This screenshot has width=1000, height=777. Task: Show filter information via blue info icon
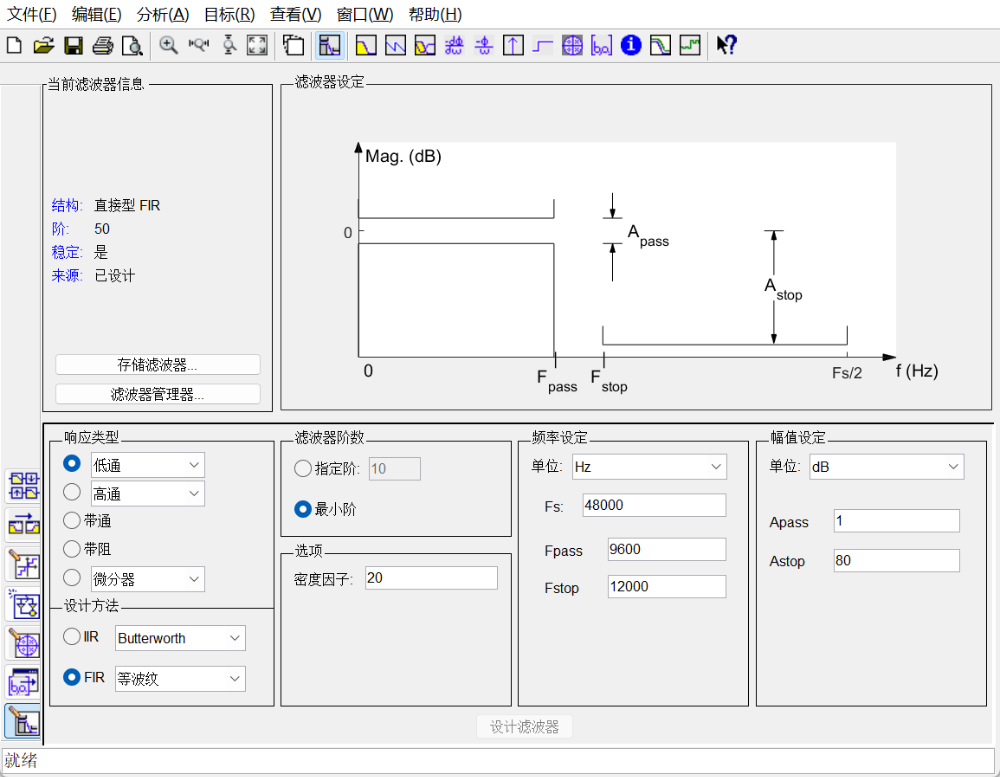[x=631, y=45]
